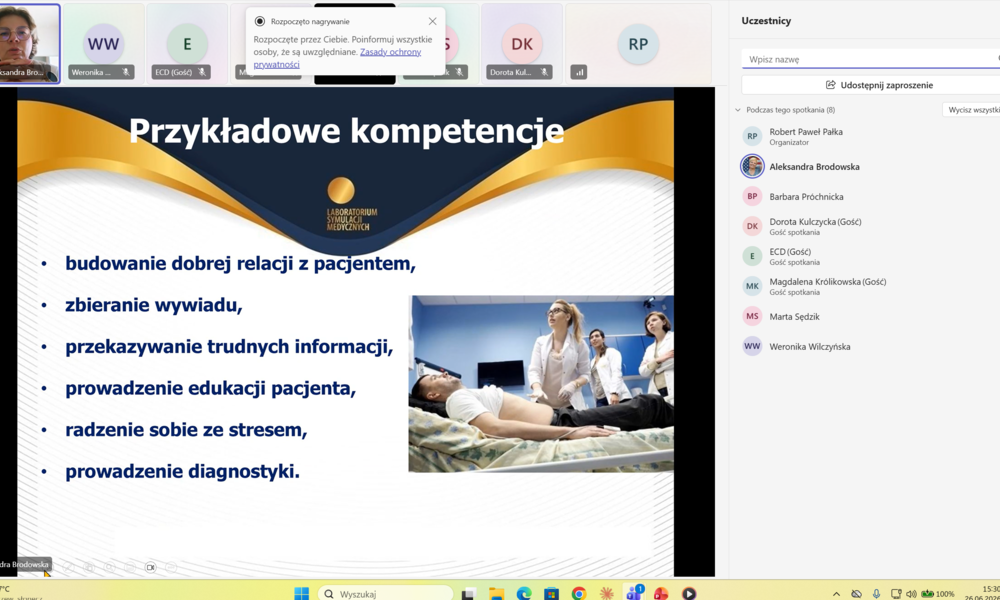Open Task View from the taskbar

click(x=469, y=594)
